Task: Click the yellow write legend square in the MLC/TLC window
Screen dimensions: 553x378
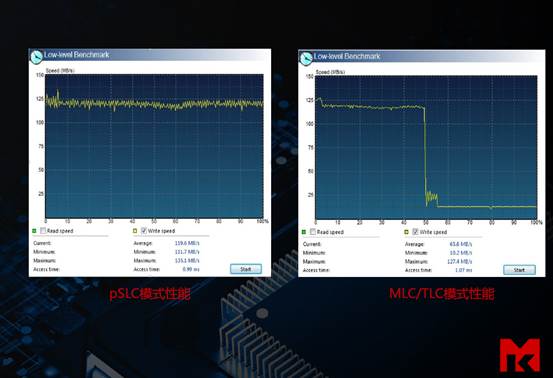Action: pos(406,232)
